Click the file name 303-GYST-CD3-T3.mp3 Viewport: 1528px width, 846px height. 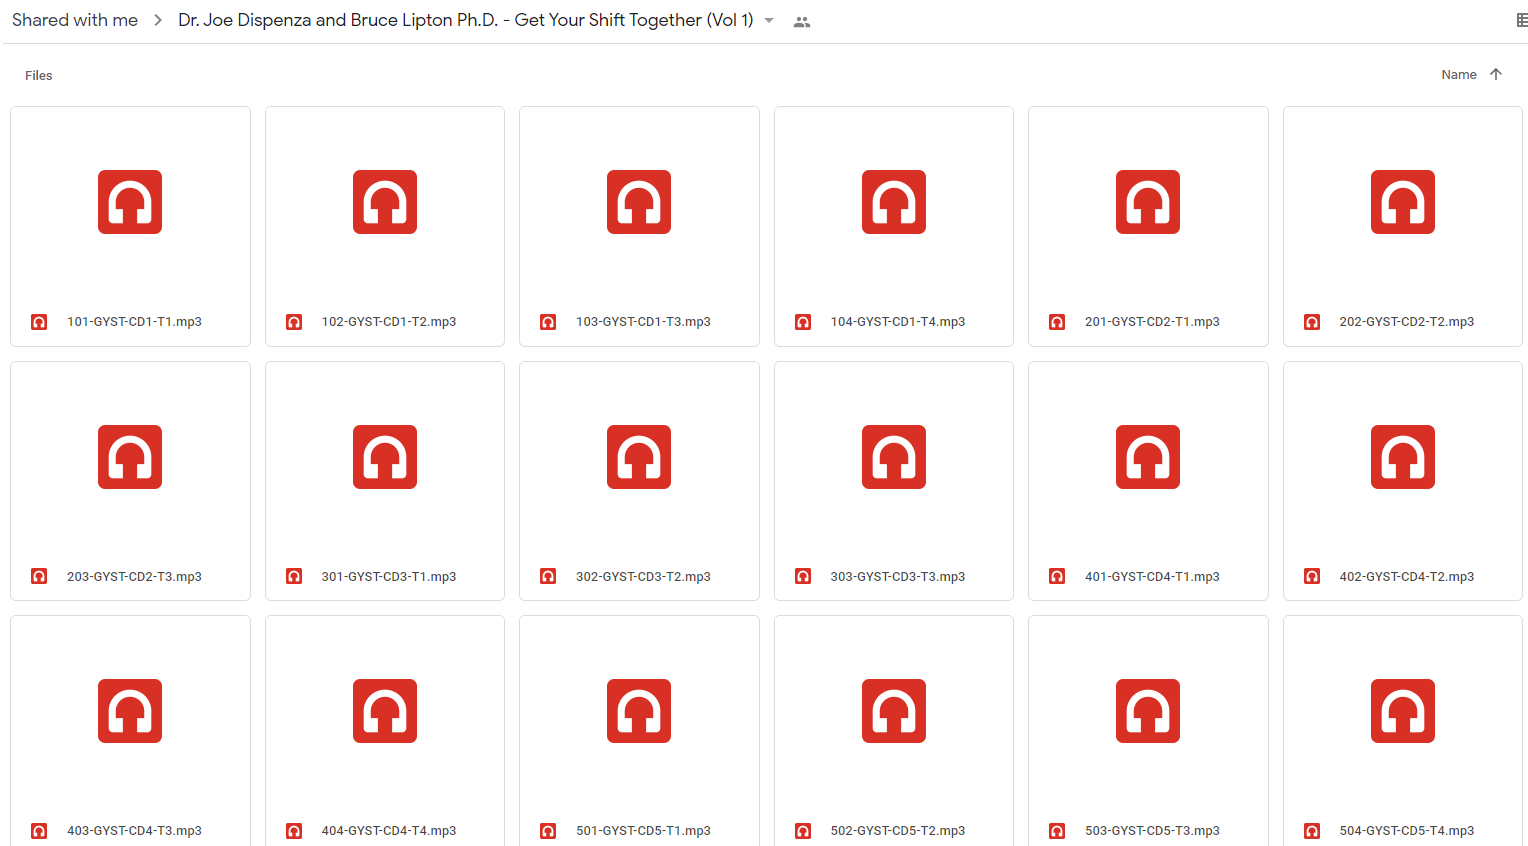898,577
